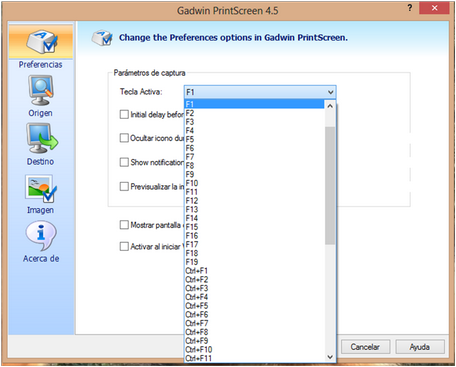
Task: Enable Initial delay before capture checkbox
Action: (x=124, y=115)
